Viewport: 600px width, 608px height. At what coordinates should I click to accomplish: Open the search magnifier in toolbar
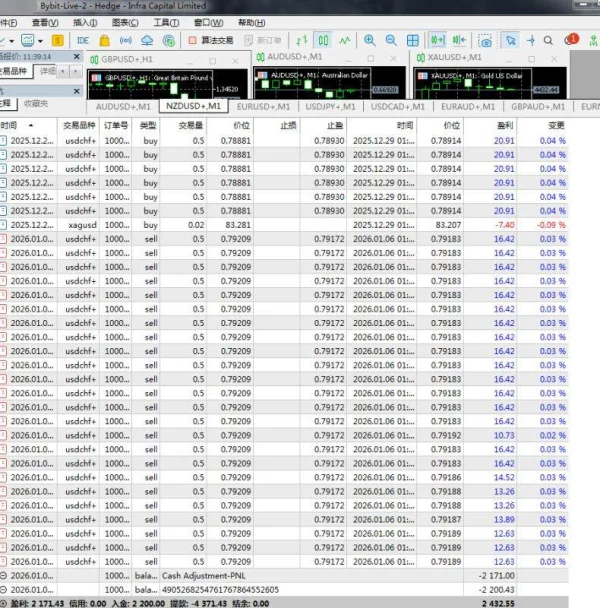coord(548,40)
